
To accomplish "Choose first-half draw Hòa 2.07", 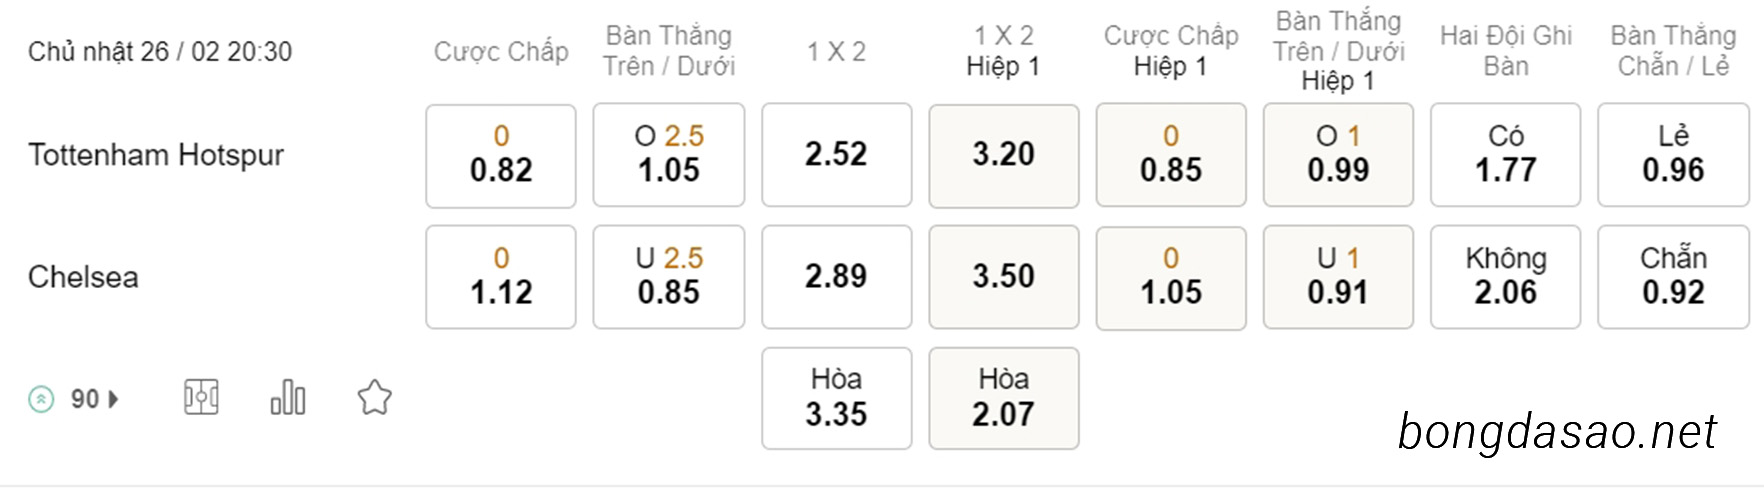I will (x=1004, y=398).
